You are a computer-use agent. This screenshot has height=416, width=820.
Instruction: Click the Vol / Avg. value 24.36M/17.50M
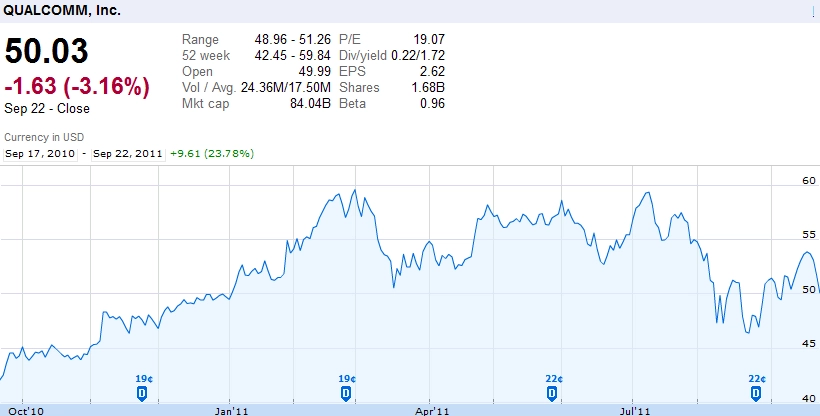point(286,87)
